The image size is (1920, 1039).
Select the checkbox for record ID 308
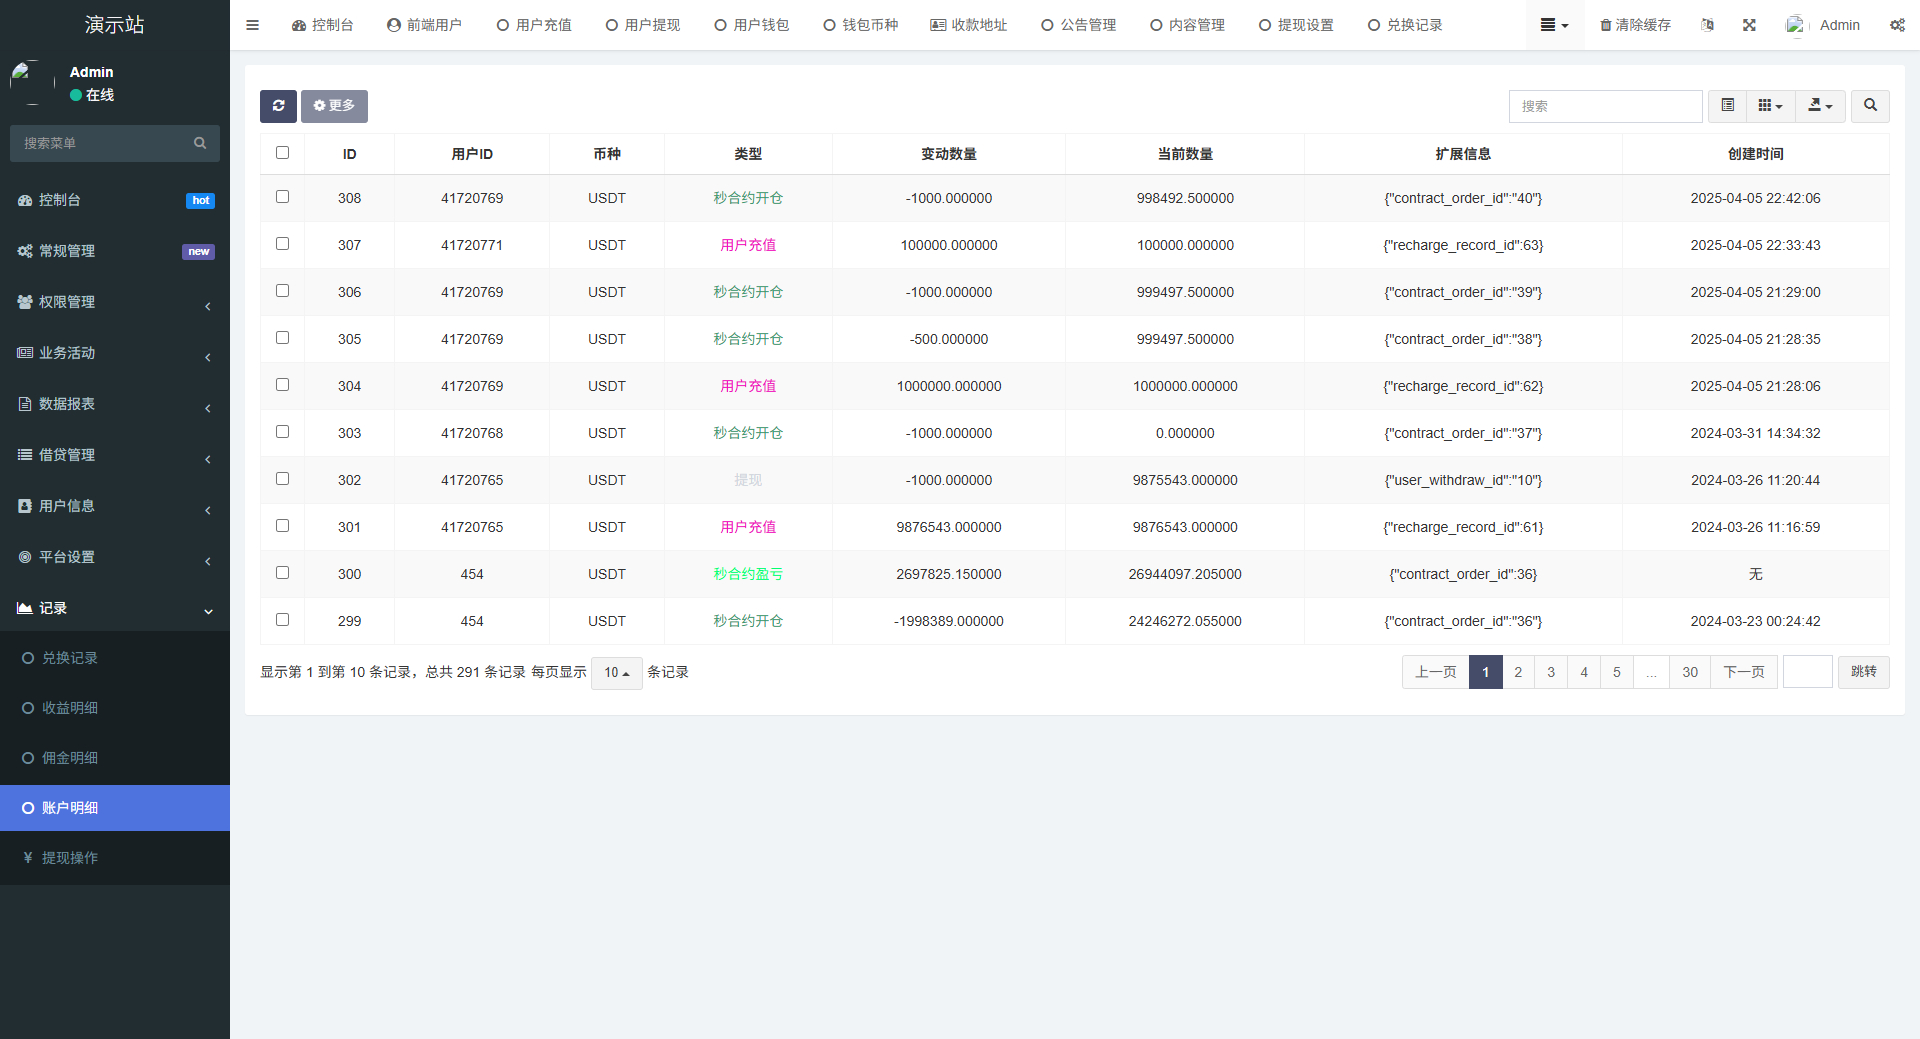[x=282, y=197]
